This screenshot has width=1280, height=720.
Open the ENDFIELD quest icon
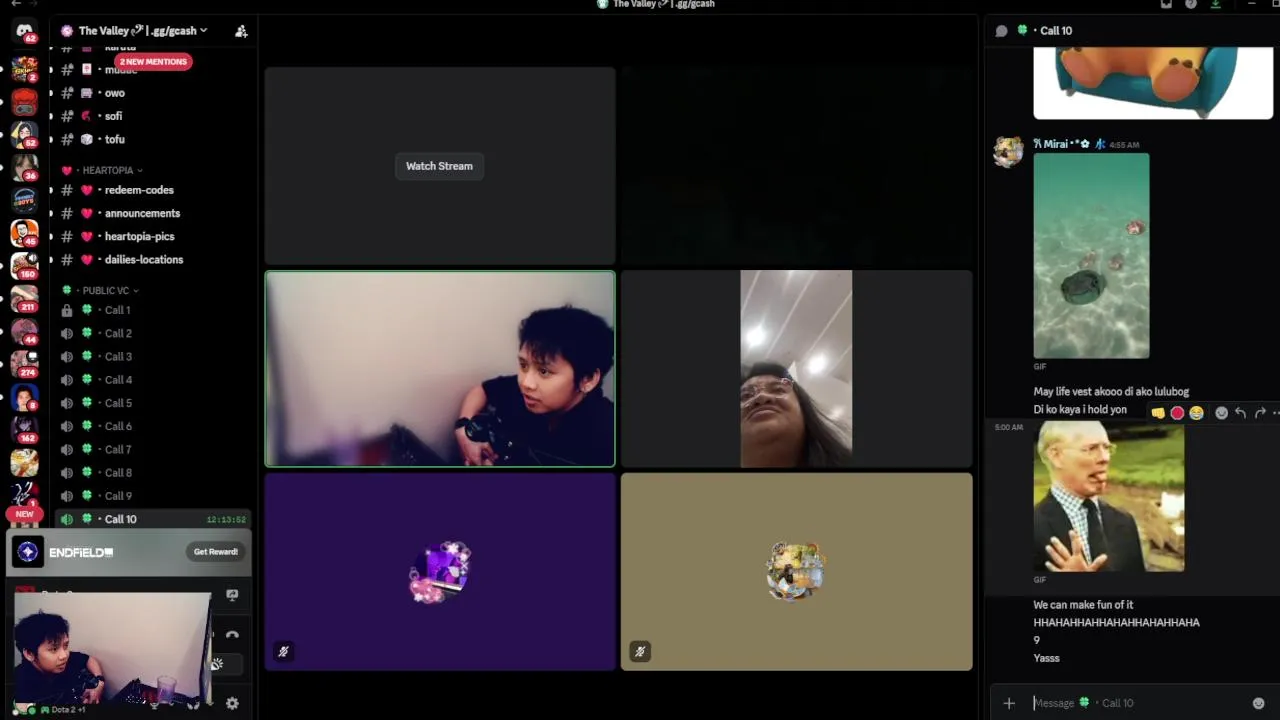pyautogui.click(x=28, y=552)
